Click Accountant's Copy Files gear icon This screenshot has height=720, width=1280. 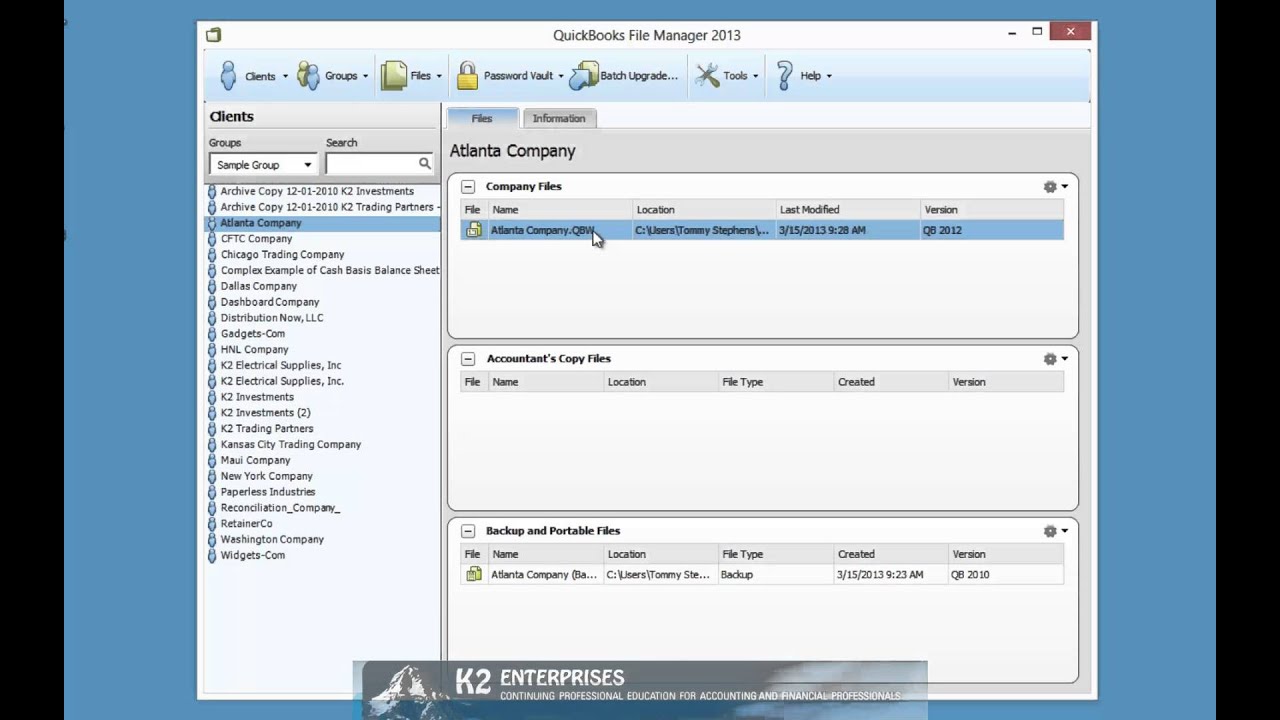[x=1050, y=359]
